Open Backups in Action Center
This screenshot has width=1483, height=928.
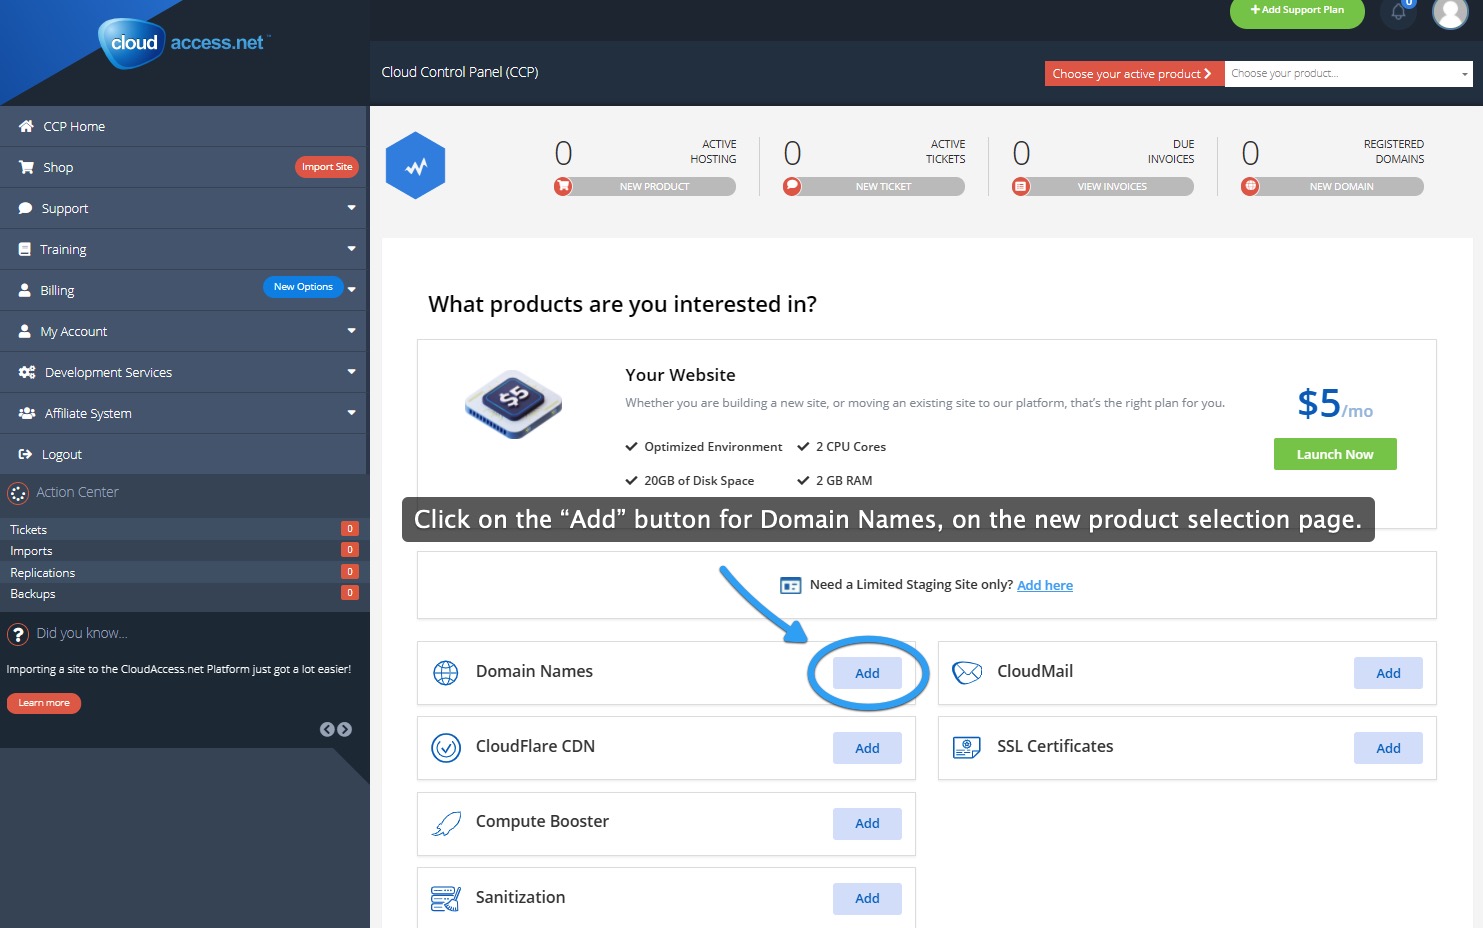point(183,594)
